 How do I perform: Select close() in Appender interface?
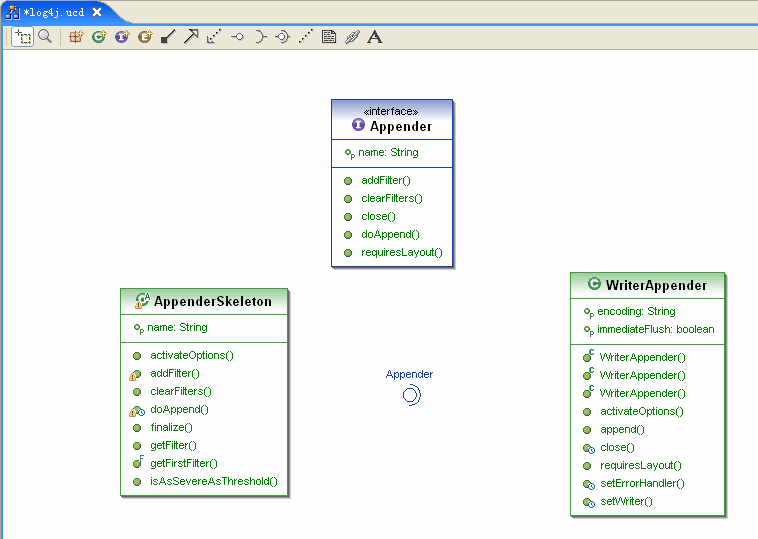click(378, 216)
